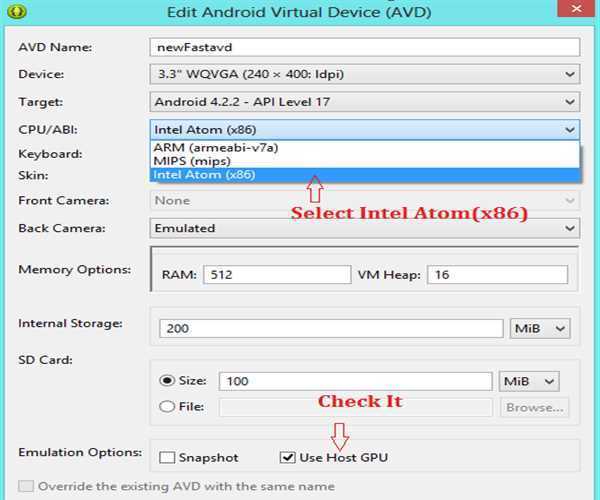
Task: Choose MIPS (mips) from the list
Action: click(192, 161)
